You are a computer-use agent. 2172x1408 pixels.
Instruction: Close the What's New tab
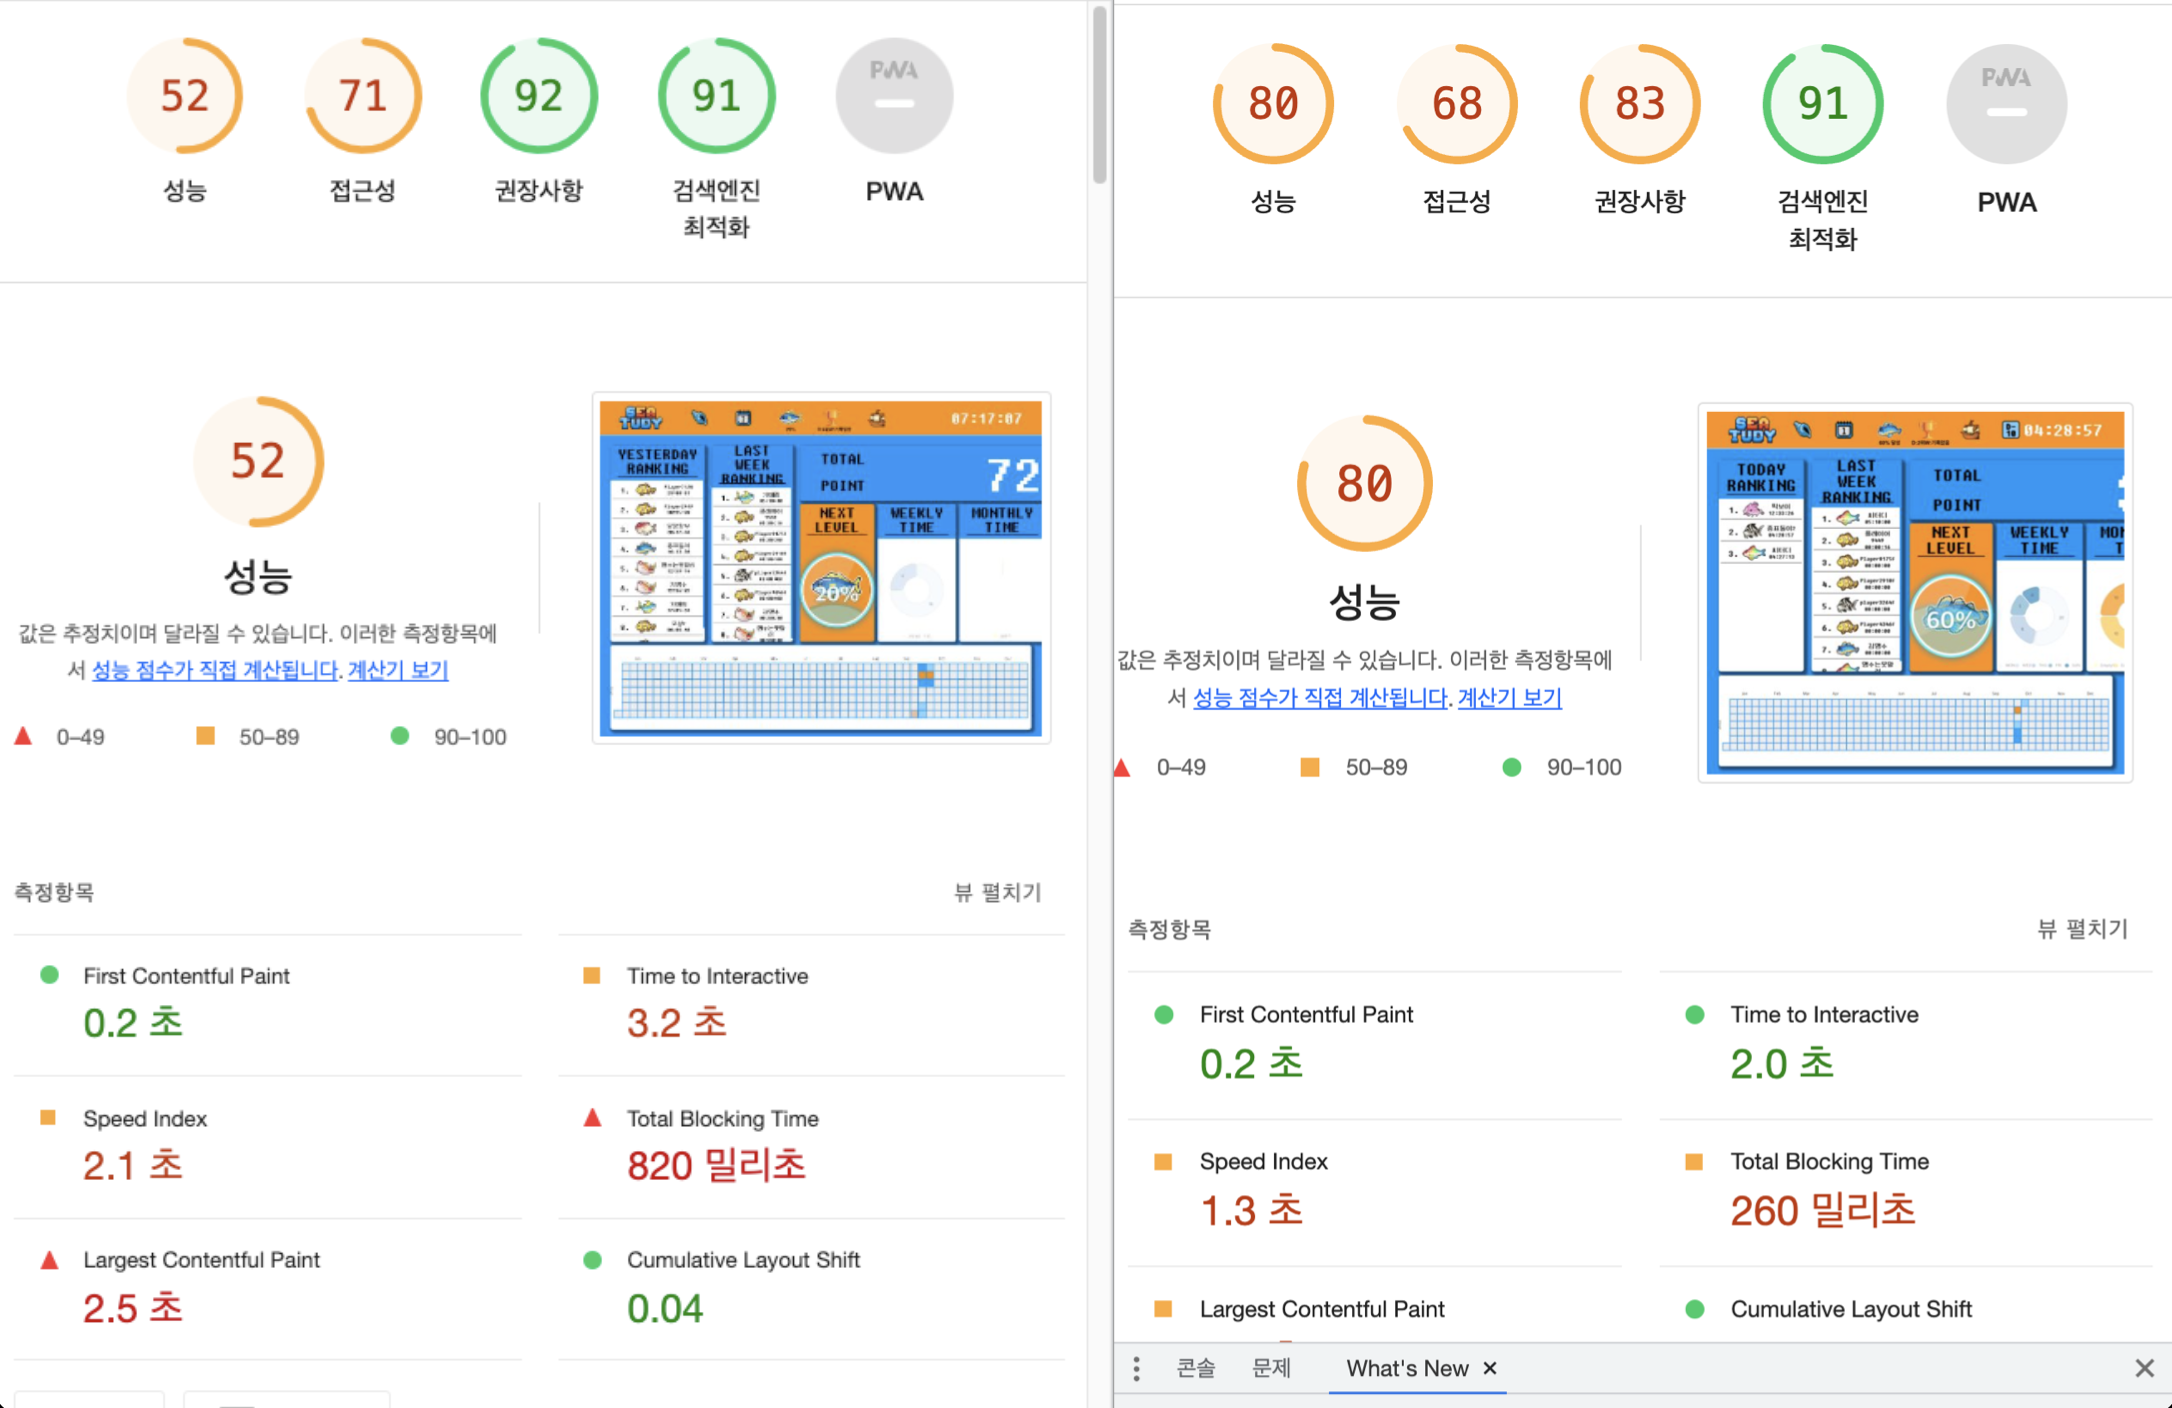1490,1368
